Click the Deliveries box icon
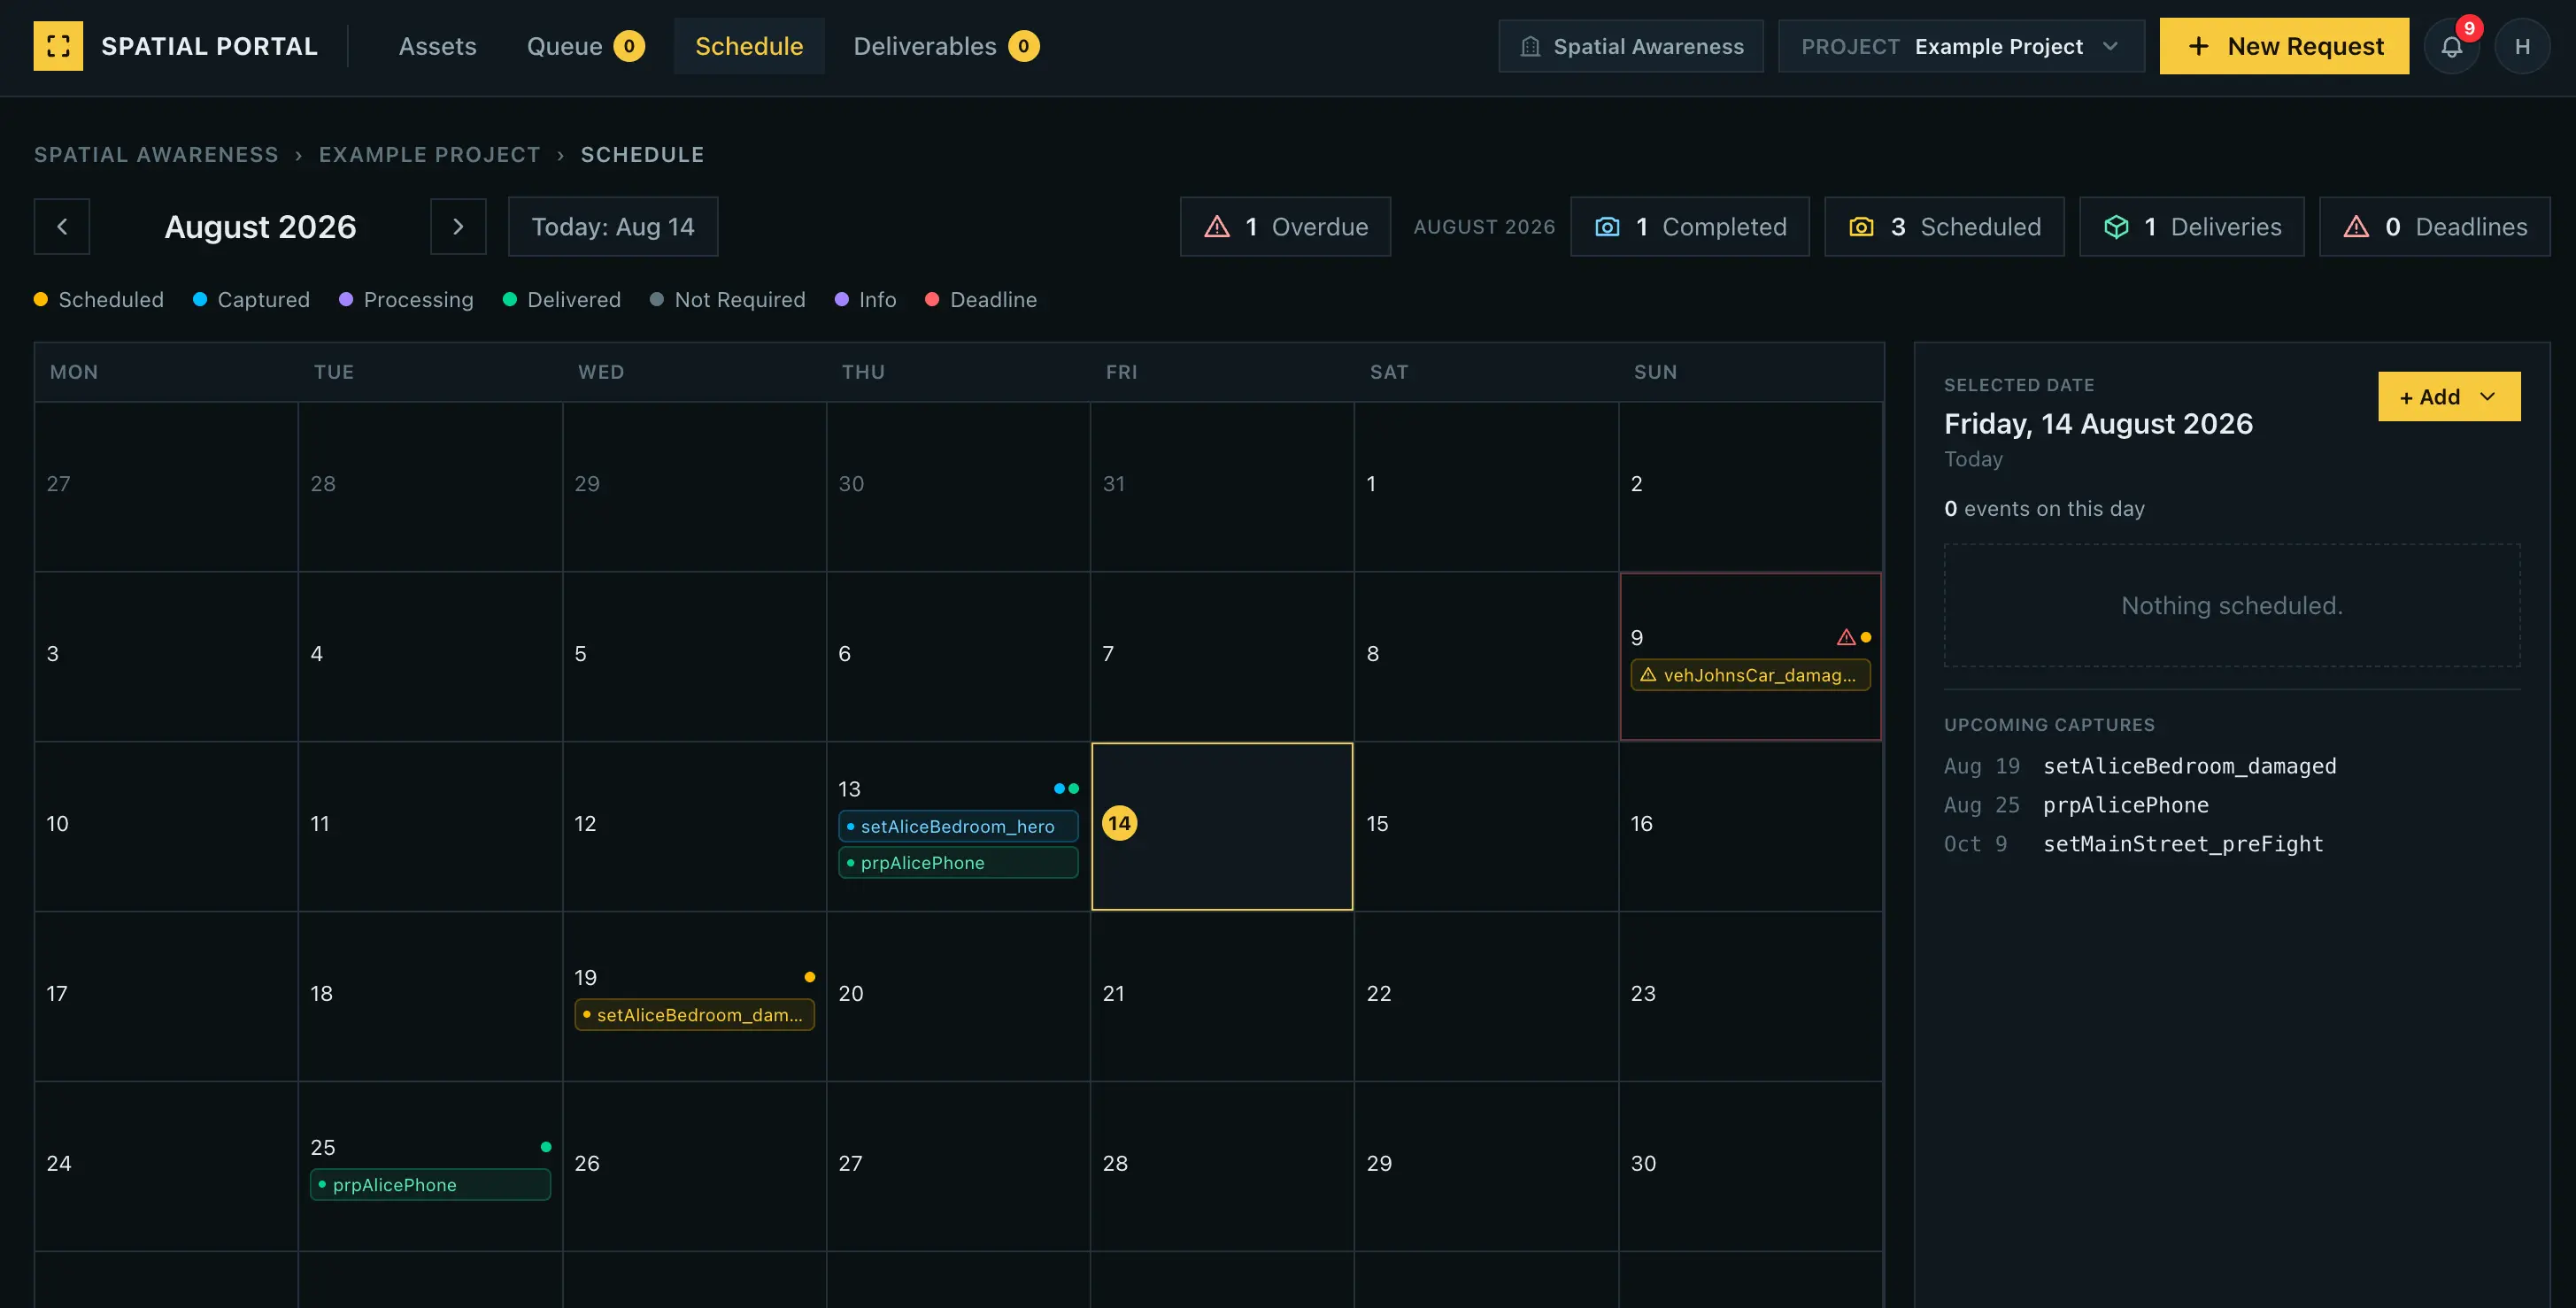The image size is (2576, 1308). [2116, 227]
